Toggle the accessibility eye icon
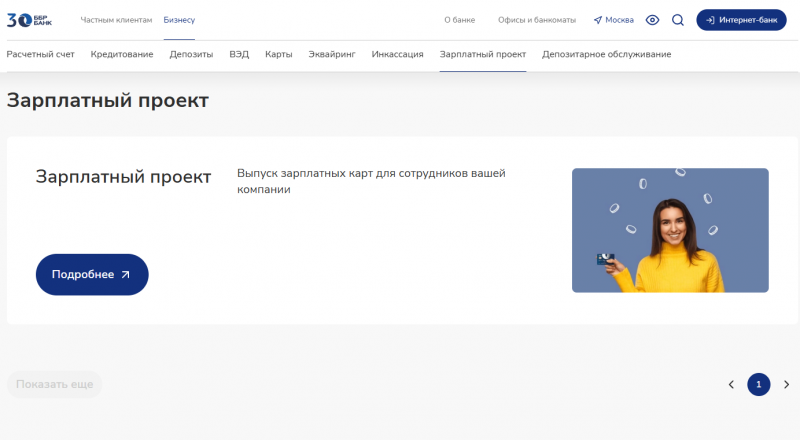The height and width of the screenshot is (440, 800). pyautogui.click(x=652, y=20)
